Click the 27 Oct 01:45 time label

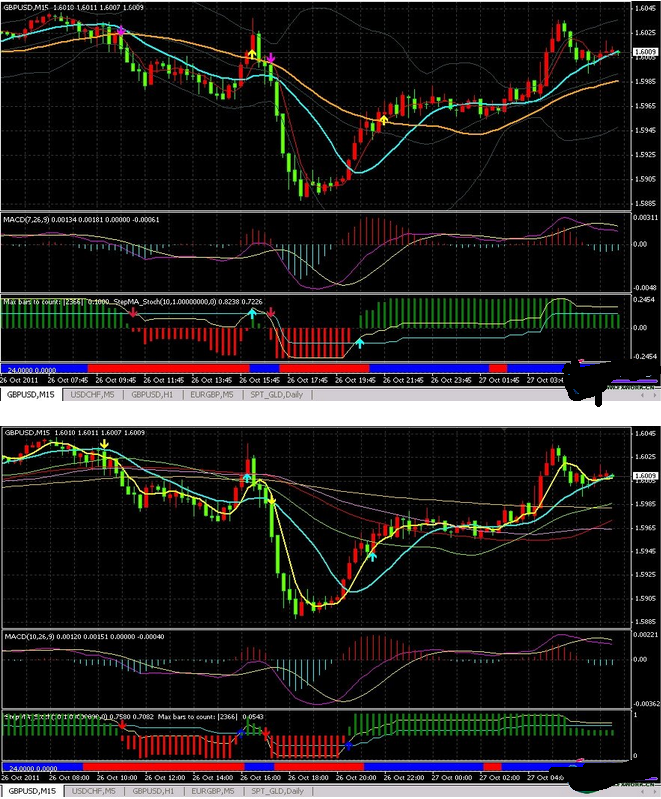tap(499, 380)
